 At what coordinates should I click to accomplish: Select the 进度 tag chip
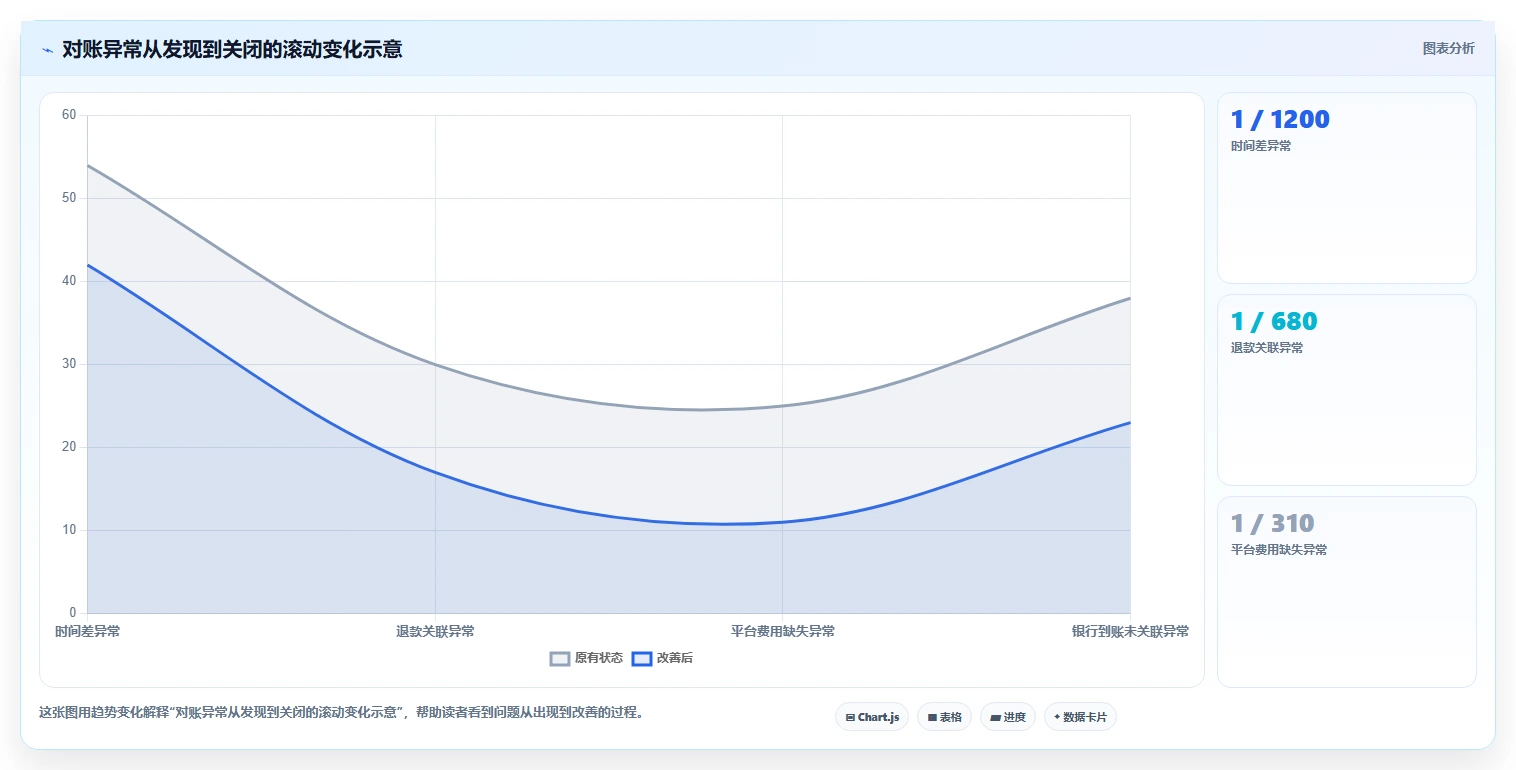(x=1008, y=717)
